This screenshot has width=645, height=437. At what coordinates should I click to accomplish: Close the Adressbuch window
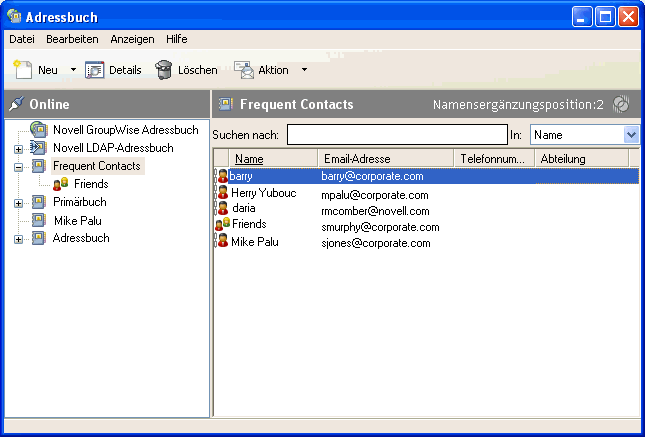coord(629,17)
